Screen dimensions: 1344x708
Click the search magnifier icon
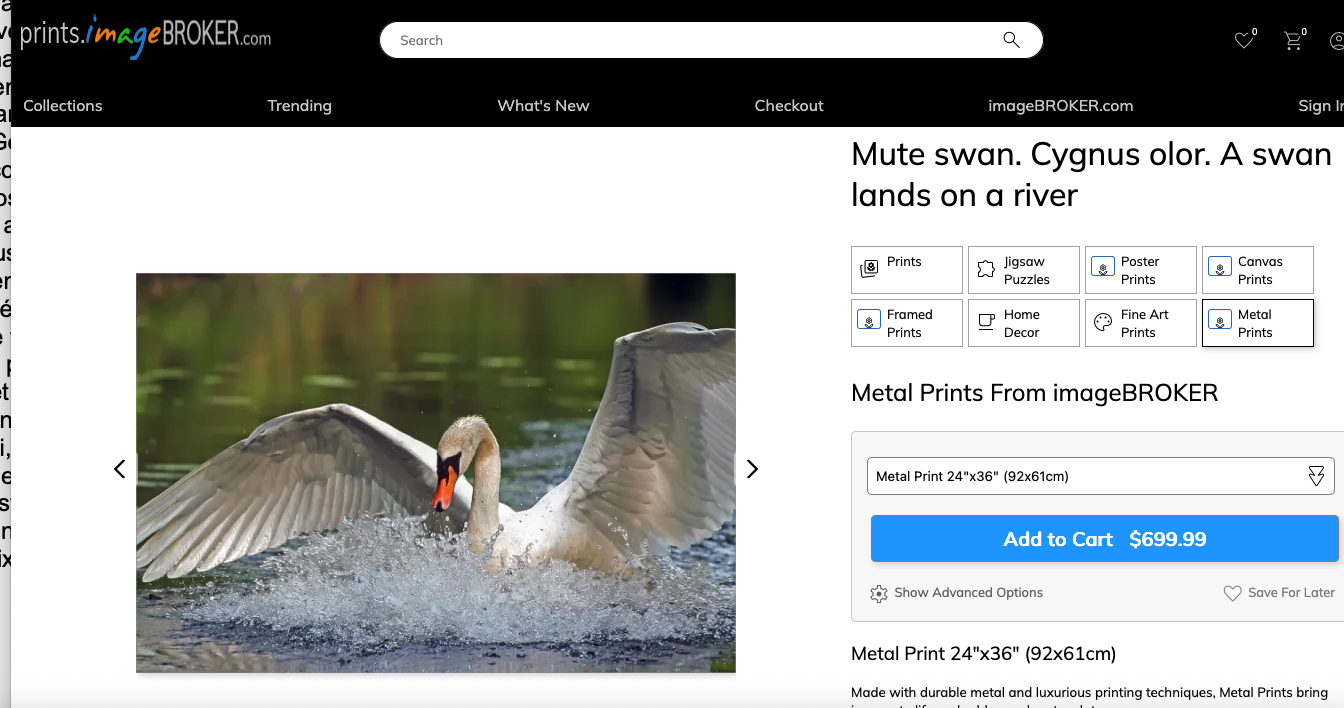click(x=1011, y=40)
